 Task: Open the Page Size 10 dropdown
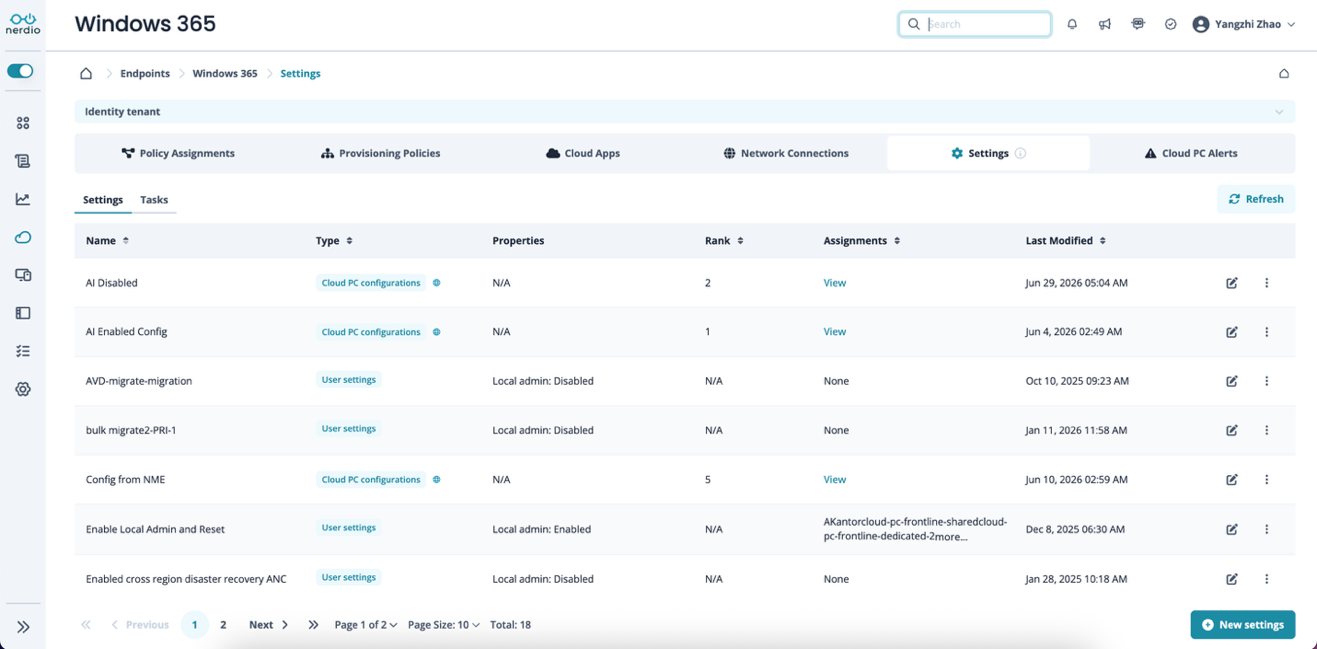tap(444, 625)
